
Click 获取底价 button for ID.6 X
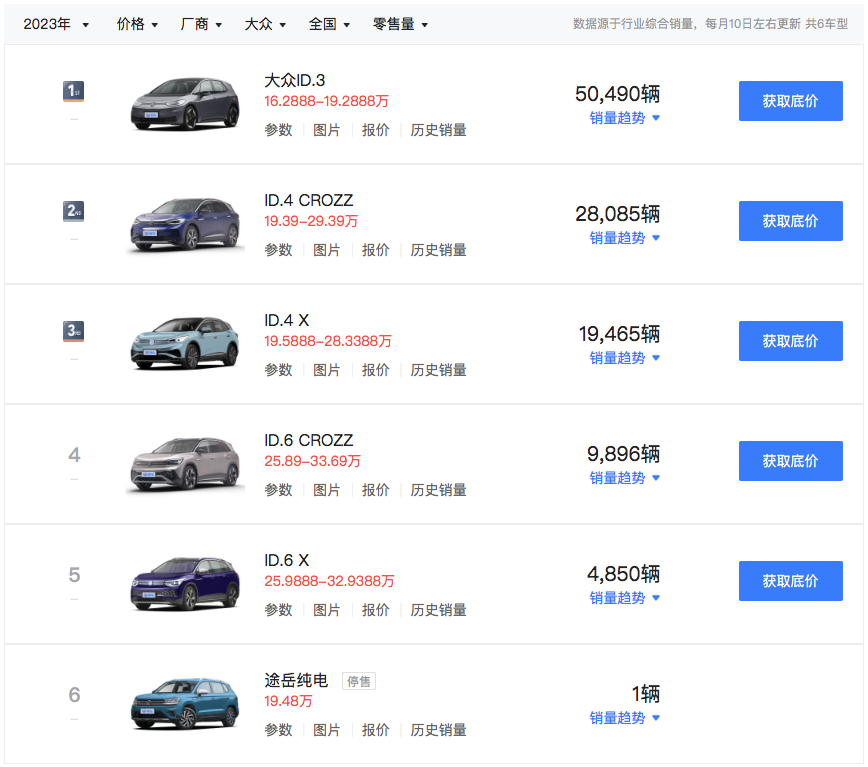(790, 581)
